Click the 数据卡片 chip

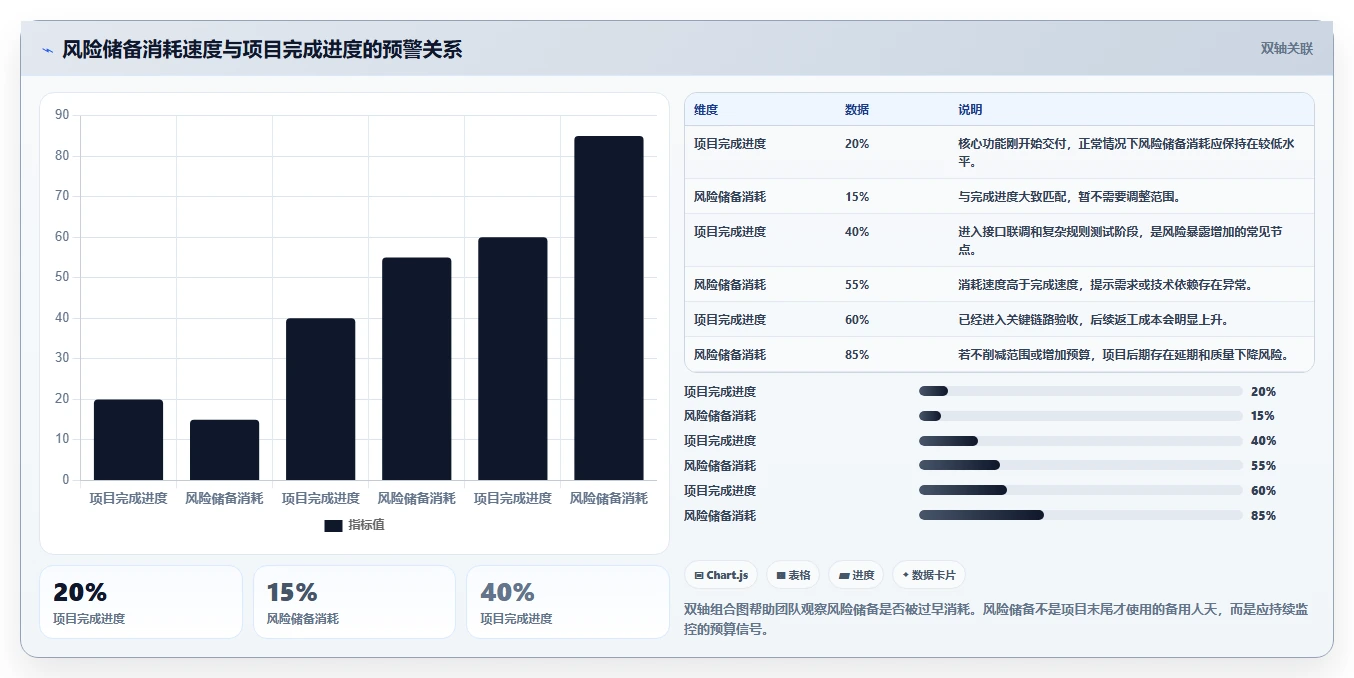pyautogui.click(x=929, y=575)
